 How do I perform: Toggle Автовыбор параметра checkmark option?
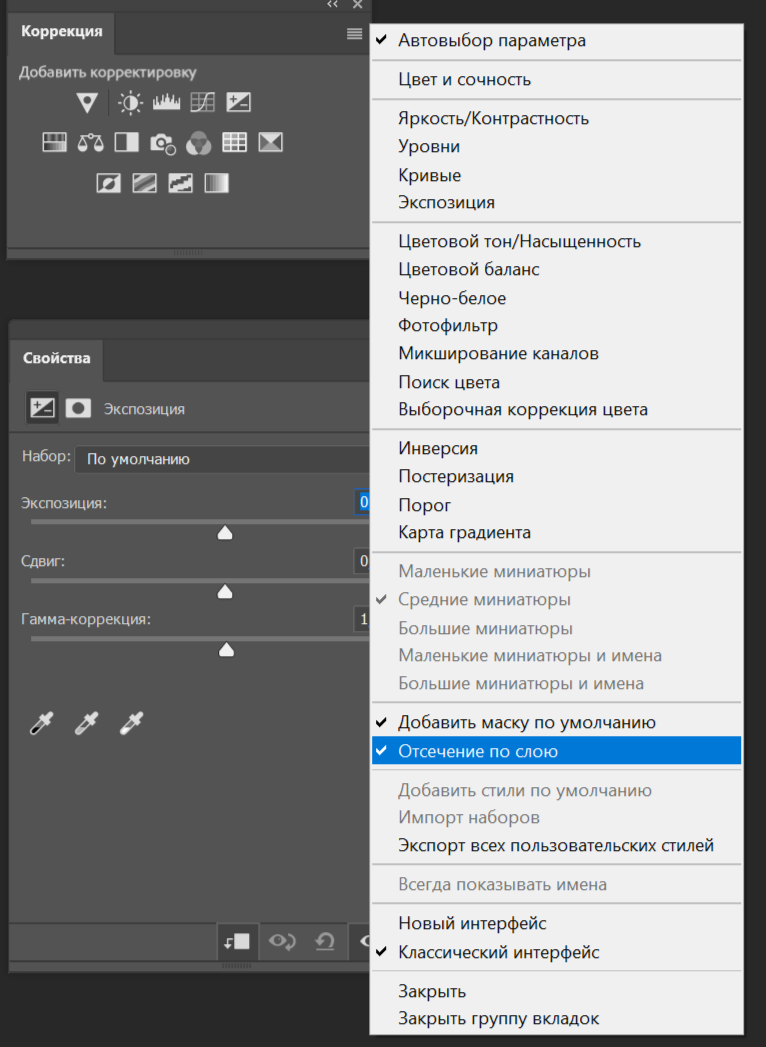pyautogui.click(x=556, y=40)
